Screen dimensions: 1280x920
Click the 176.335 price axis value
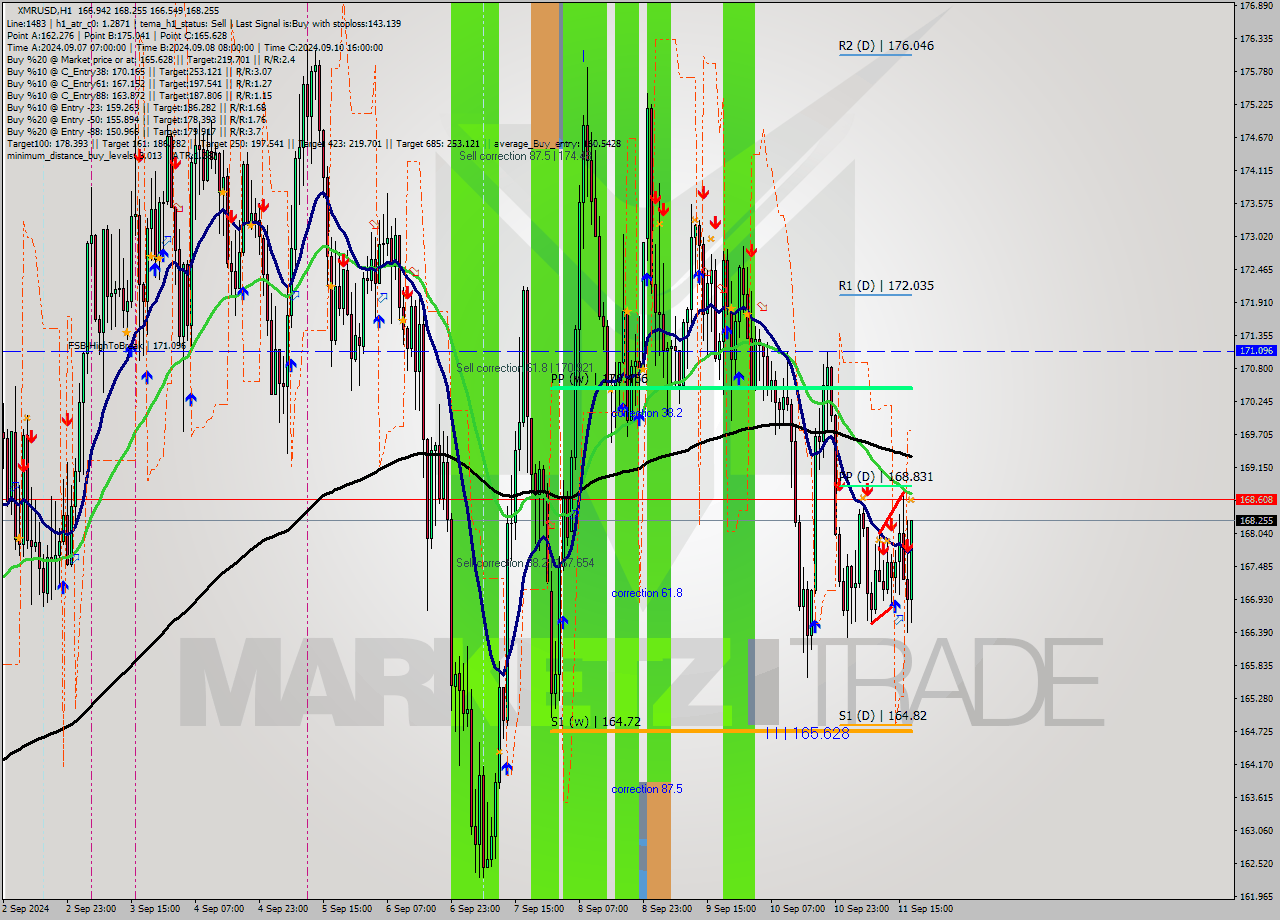pos(1255,39)
